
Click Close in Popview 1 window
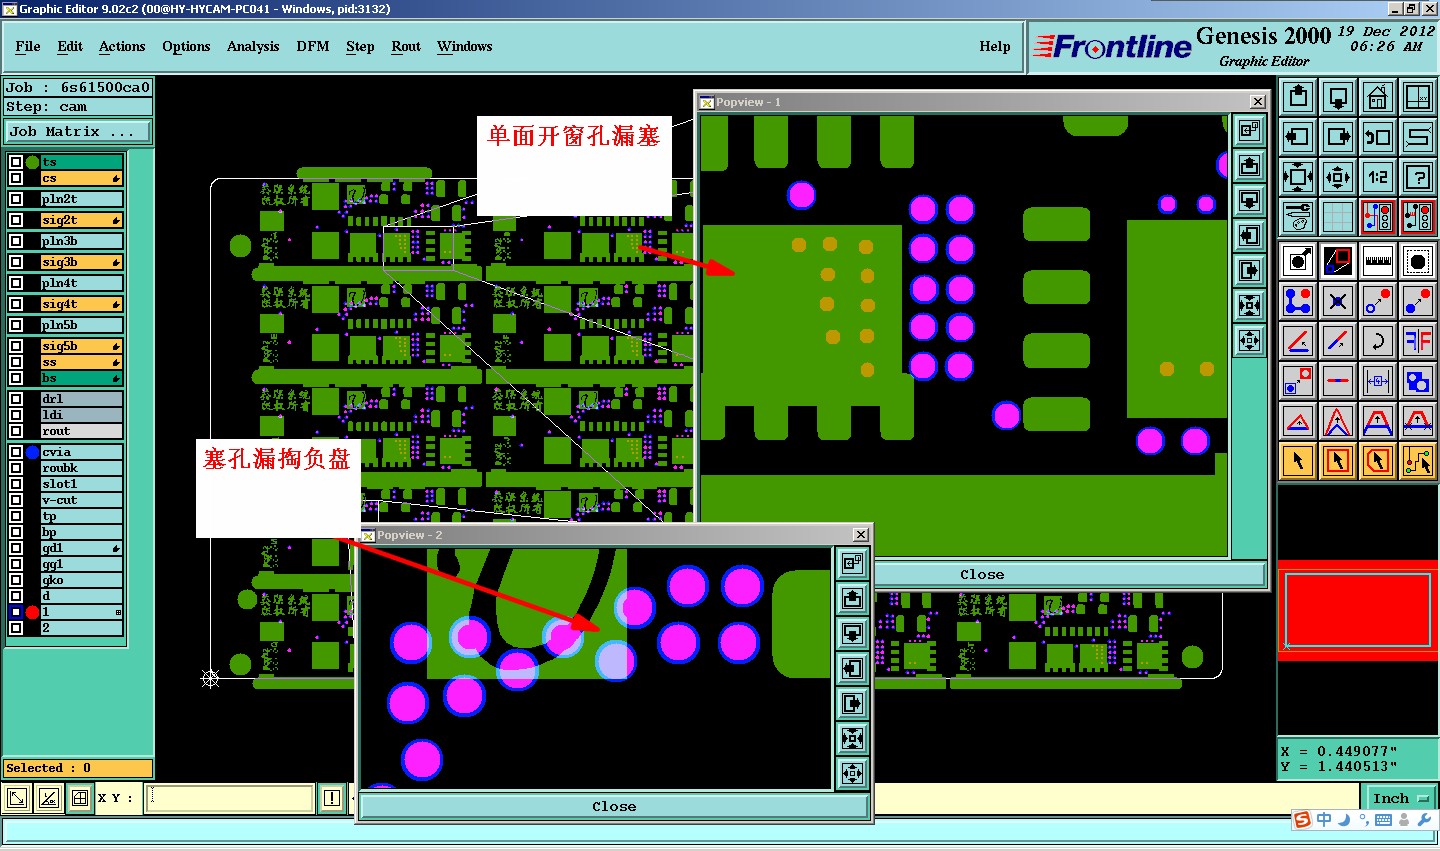982,574
